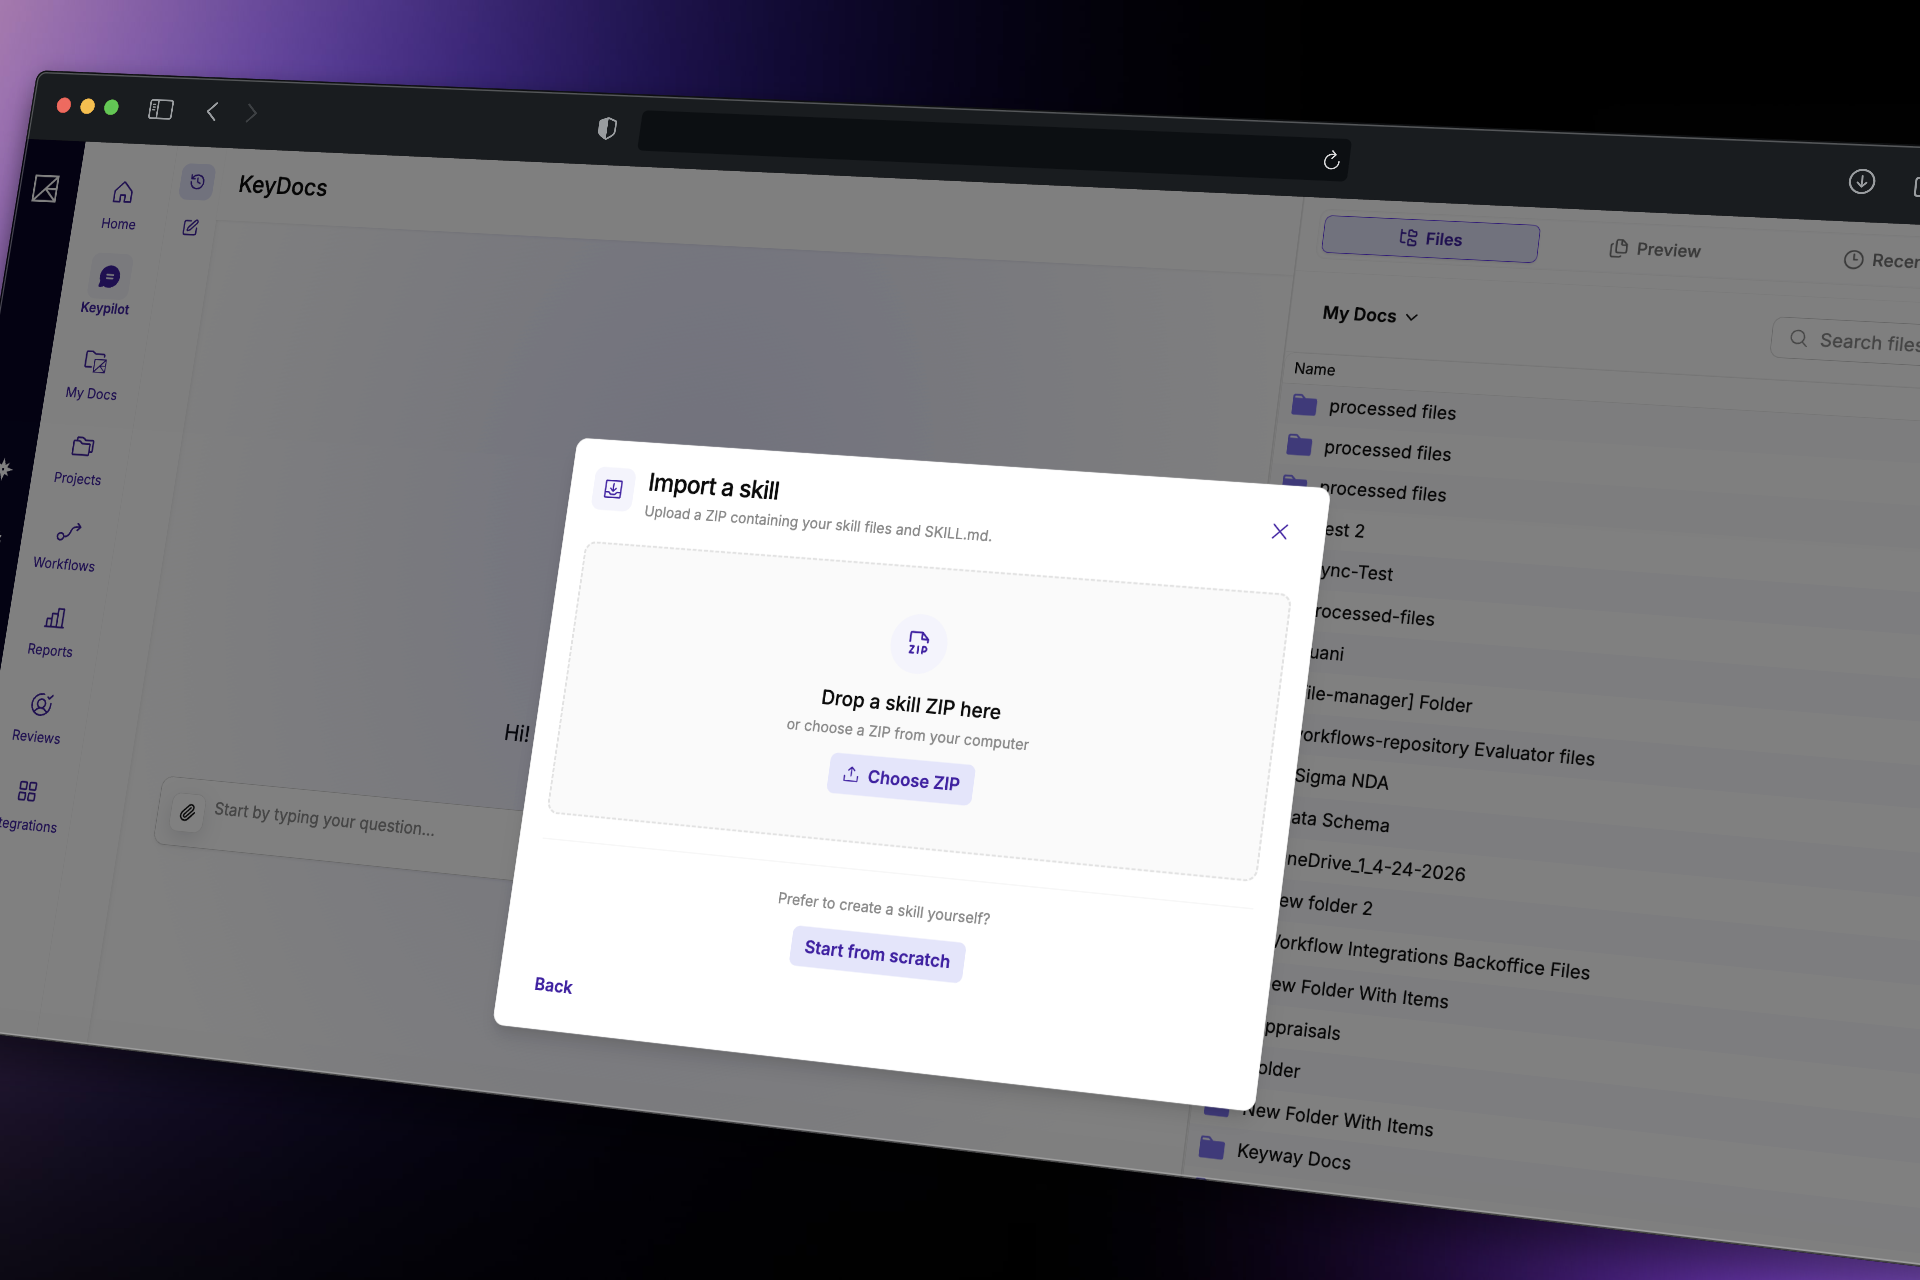Open Projects from the sidebar
1920x1280 pixels.
[80, 460]
